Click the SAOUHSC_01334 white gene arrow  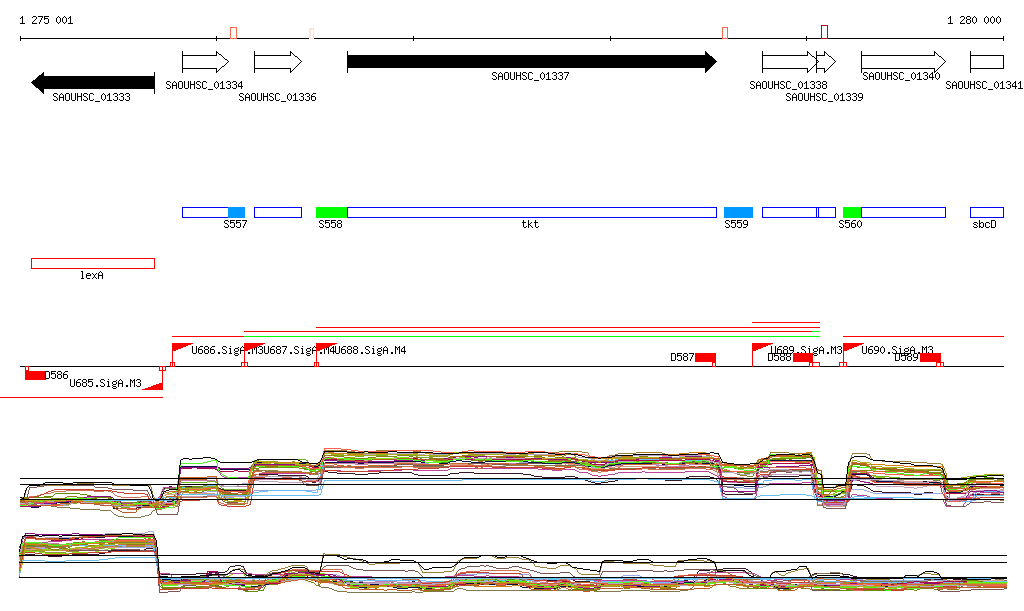[205, 62]
